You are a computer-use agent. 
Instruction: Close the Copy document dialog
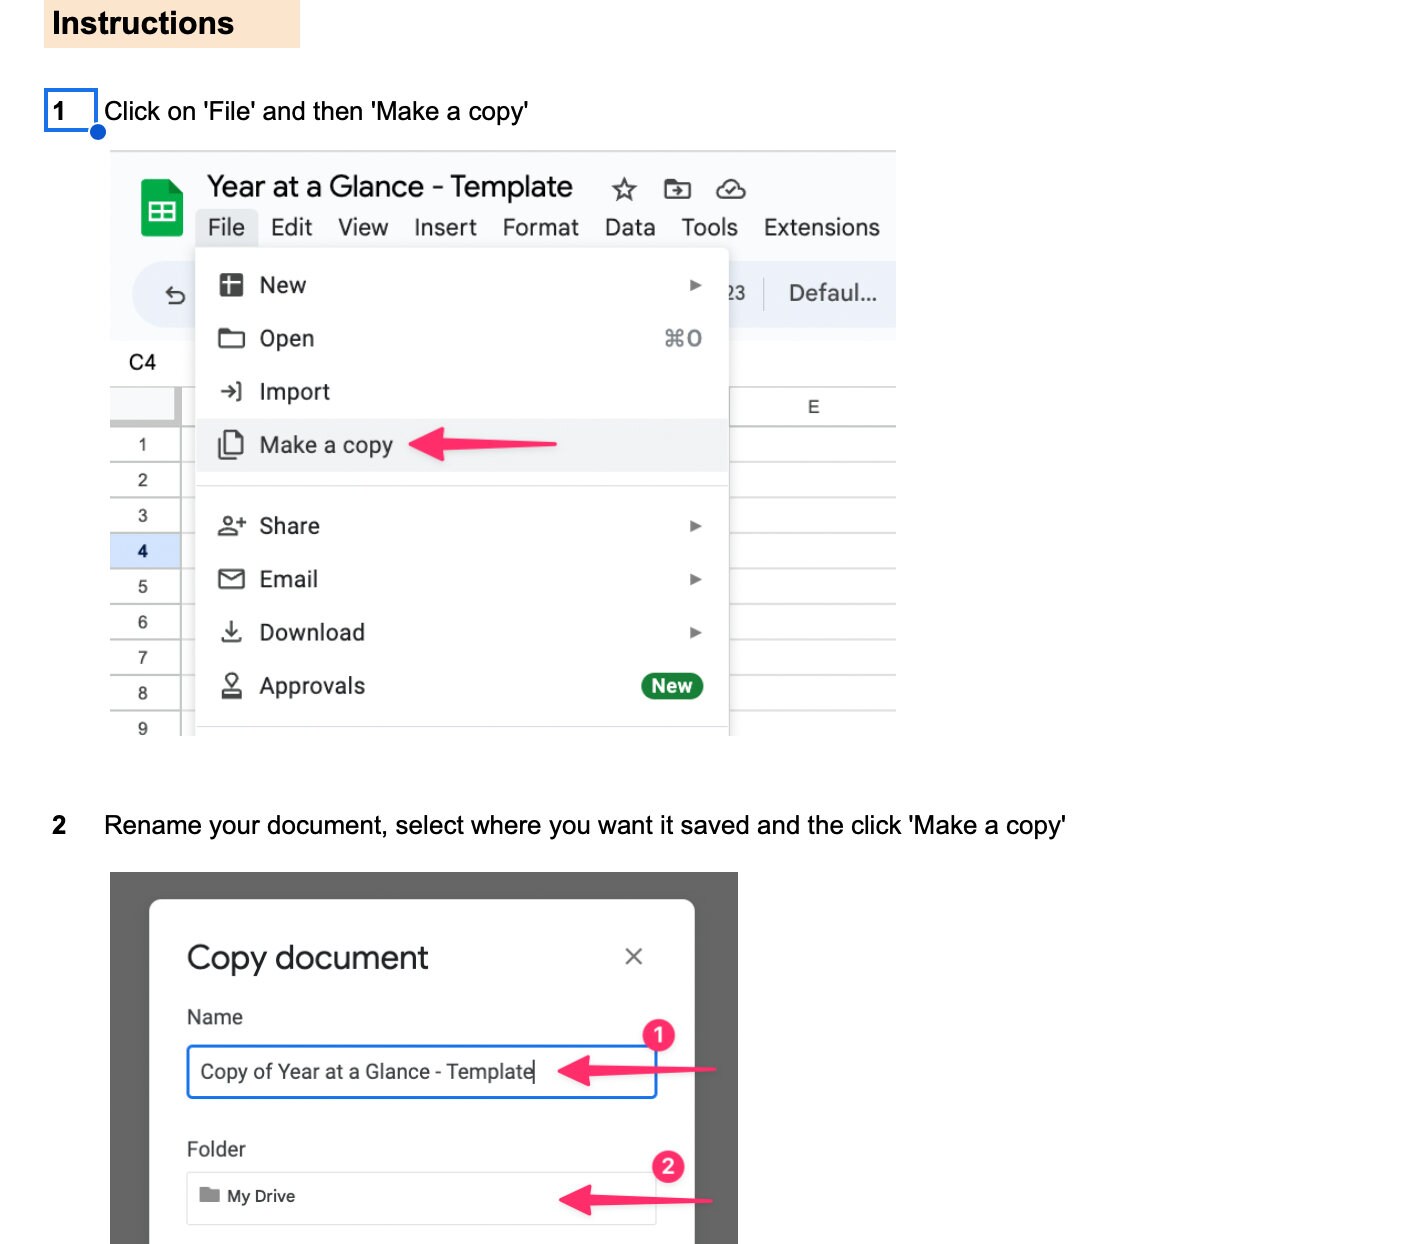634,956
